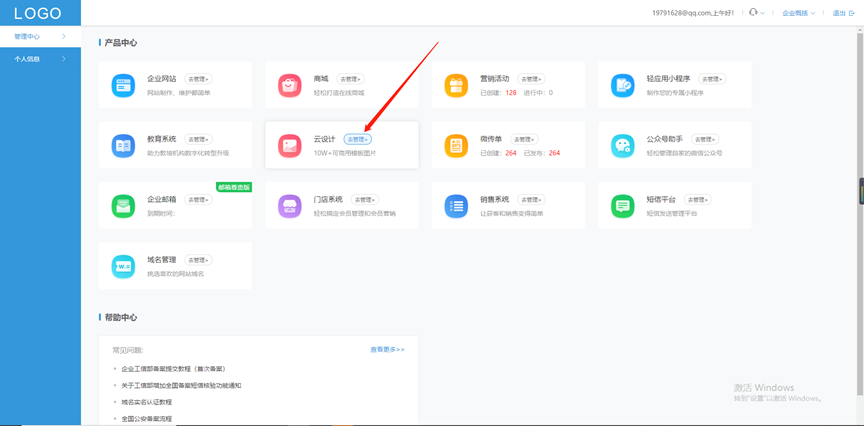864x426 pixels.
Task: Open 去管理 for 门店系统
Action: point(365,199)
